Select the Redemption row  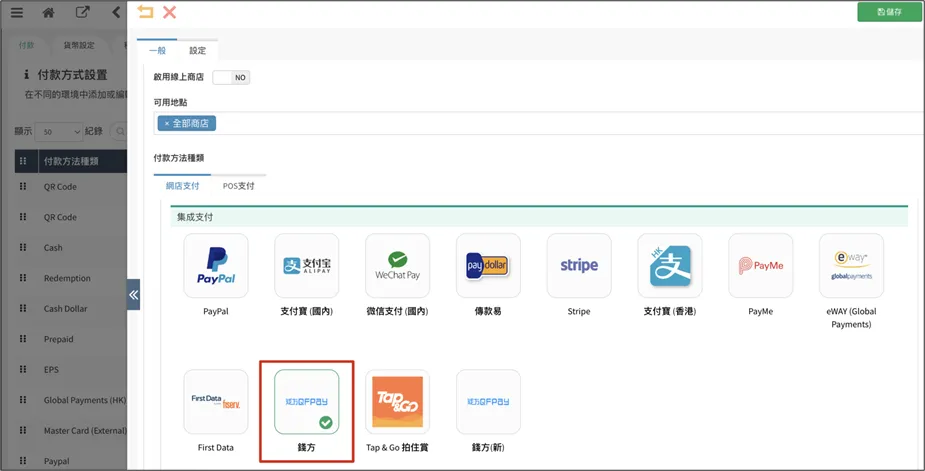point(71,278)
